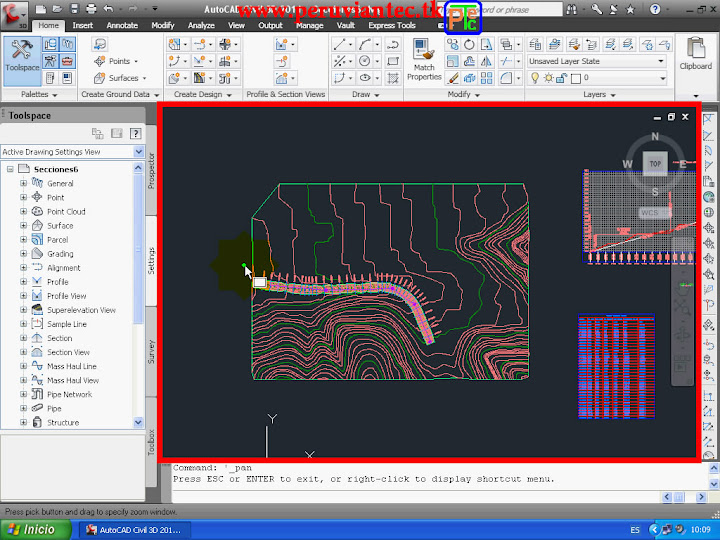
Task: Expand the Alignment tree node
Action: 23,268
